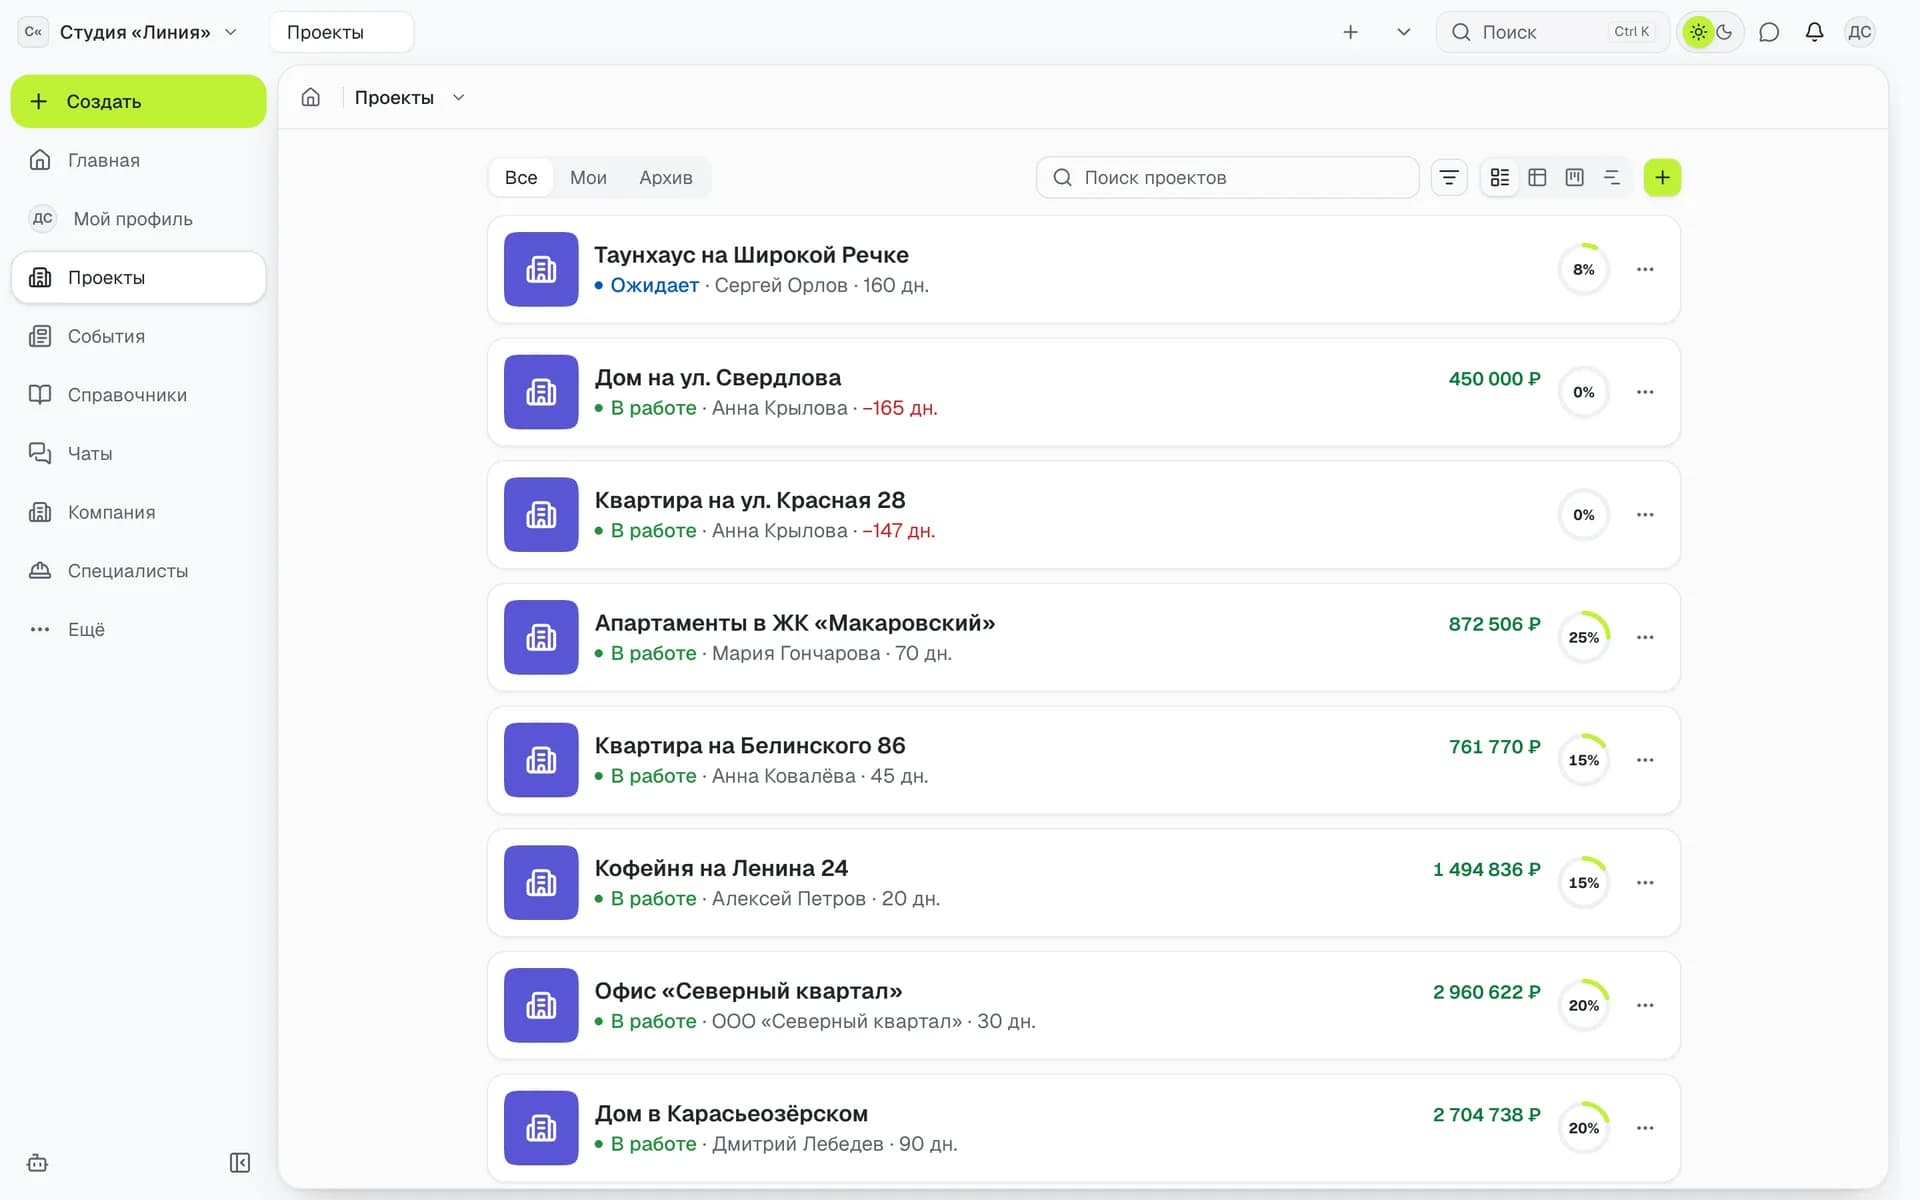This screenshot has height=1200, width=1920.
Task: Open more options for Кофейня на Ленина 24
Action: click(1645, 883)
